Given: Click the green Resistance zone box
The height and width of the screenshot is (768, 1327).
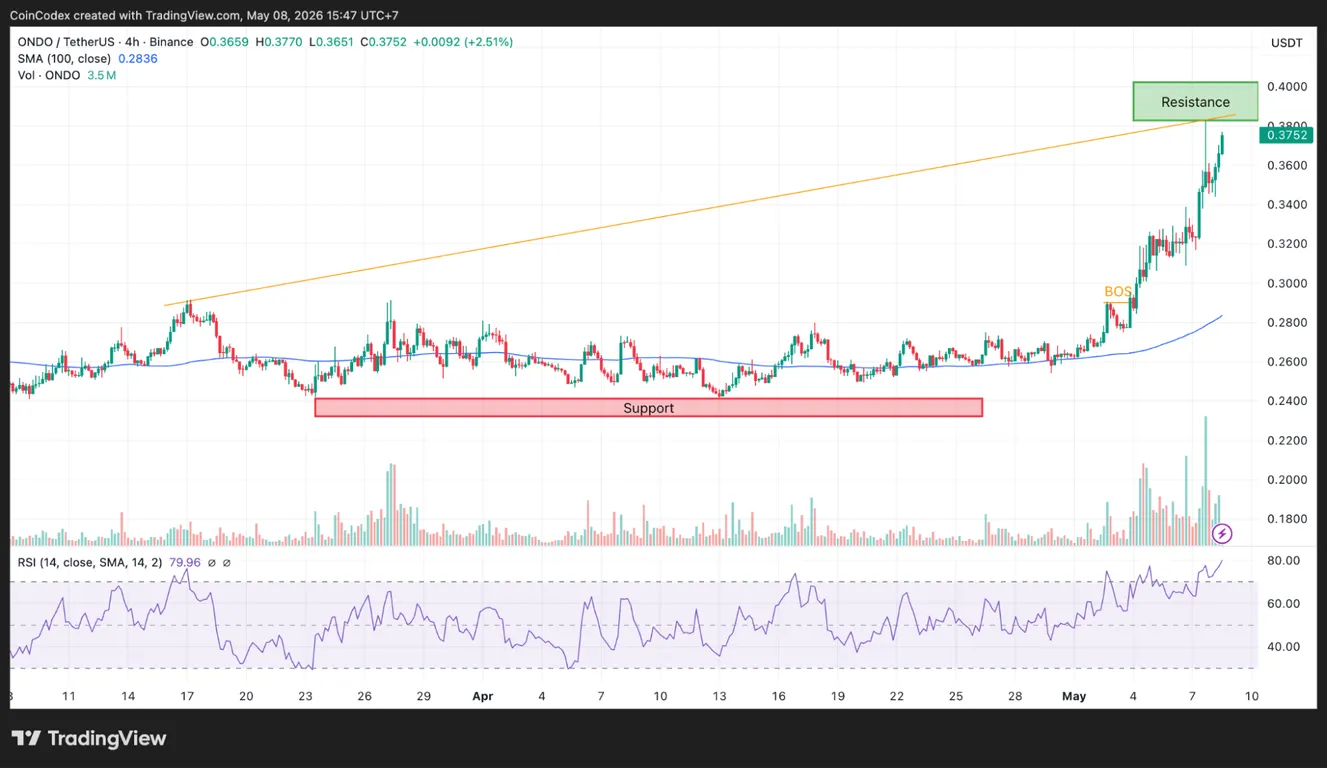Looking at the screenshot, I should pyautogui.click(x=1195, y=102).
